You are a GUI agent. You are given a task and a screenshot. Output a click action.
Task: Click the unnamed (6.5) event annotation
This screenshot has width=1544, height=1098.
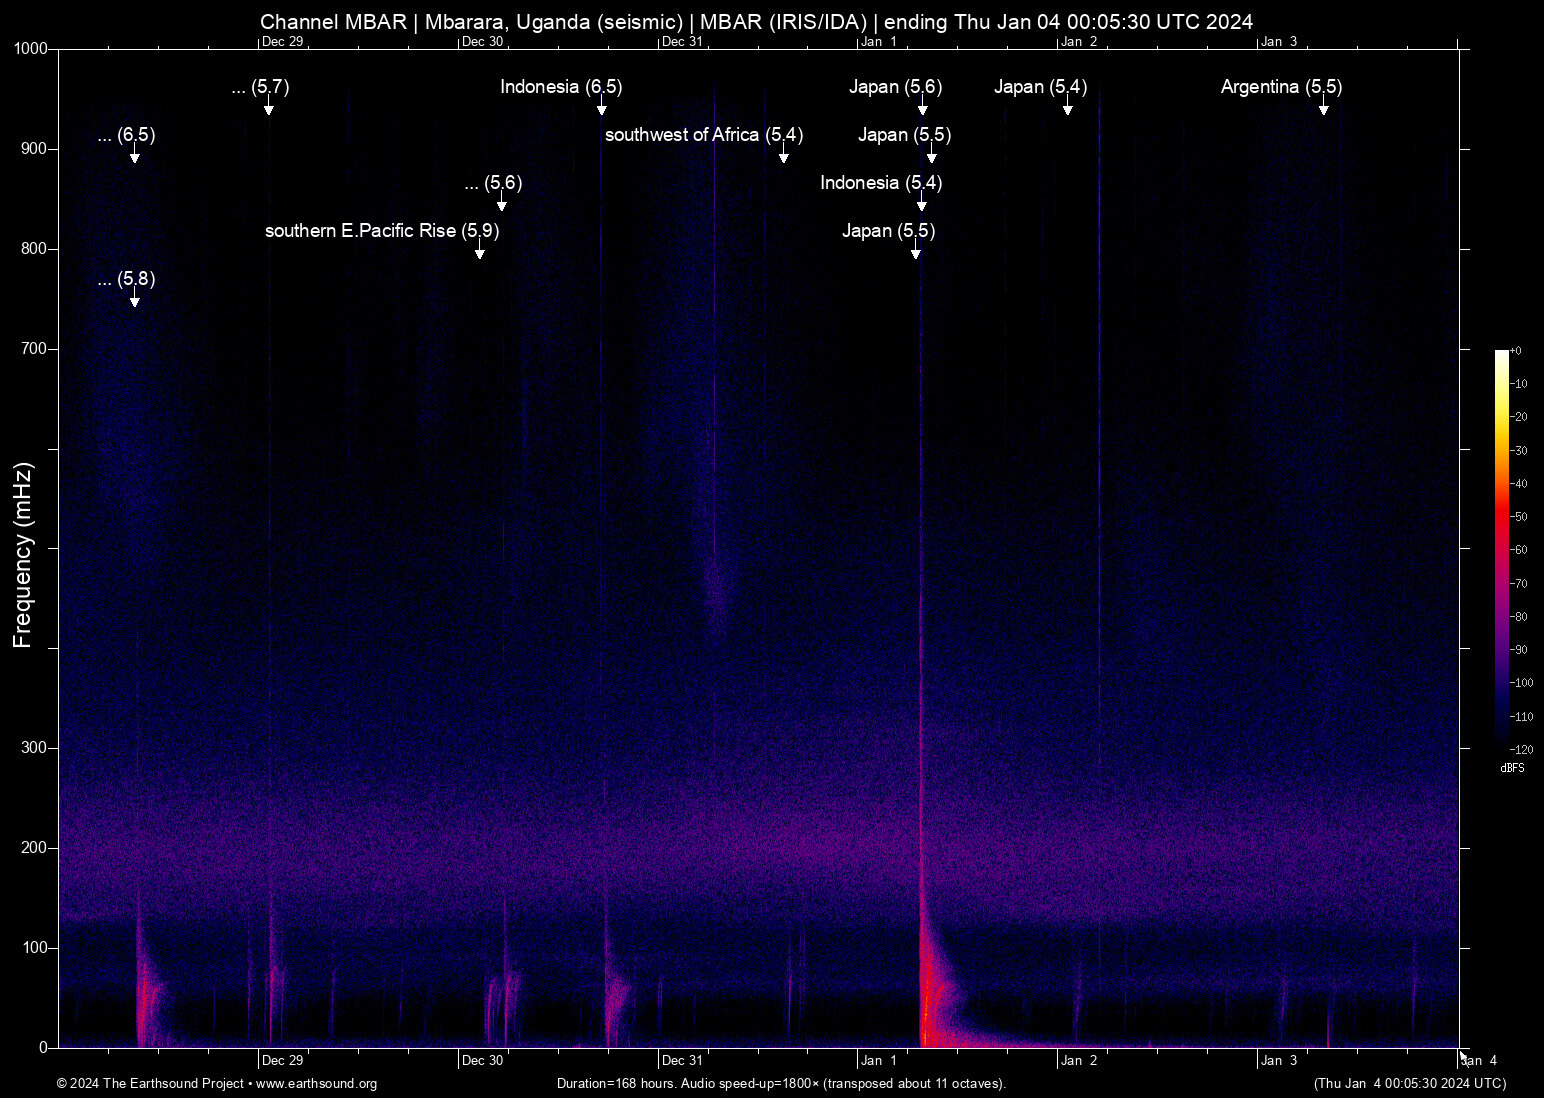[x=127, y=135]
